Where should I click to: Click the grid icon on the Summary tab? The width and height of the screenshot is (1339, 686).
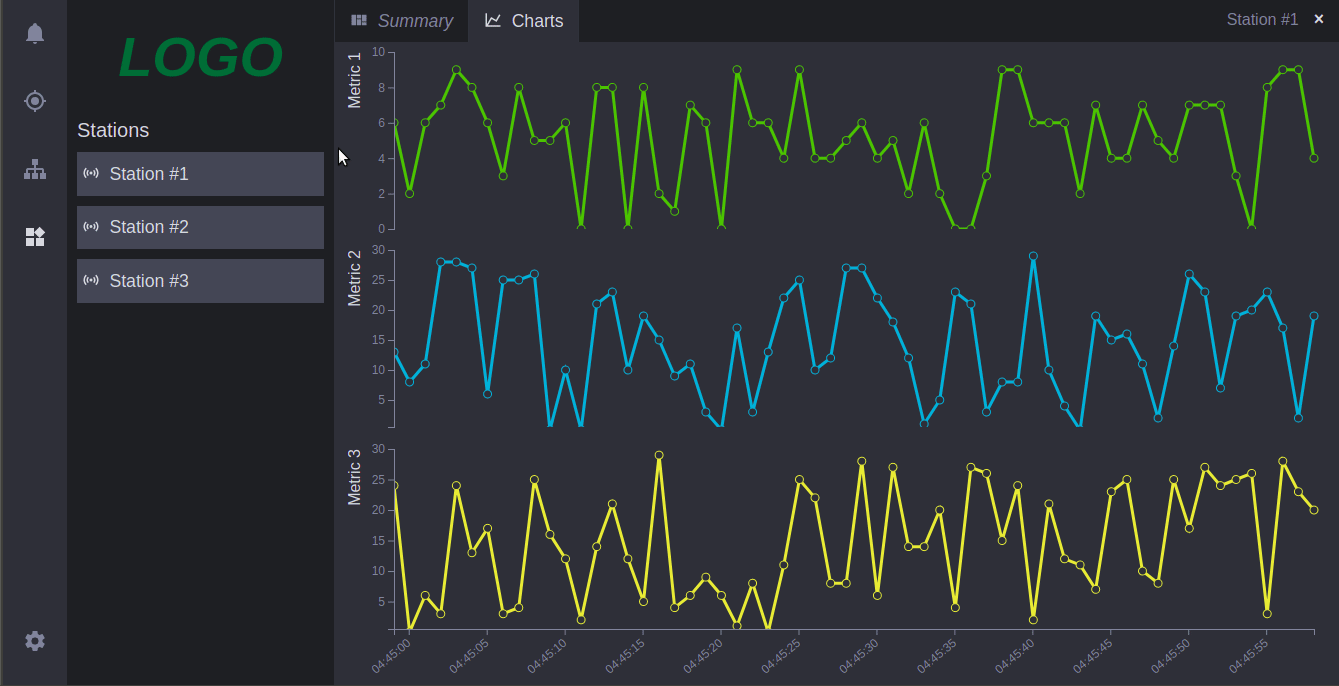[358, 20]
